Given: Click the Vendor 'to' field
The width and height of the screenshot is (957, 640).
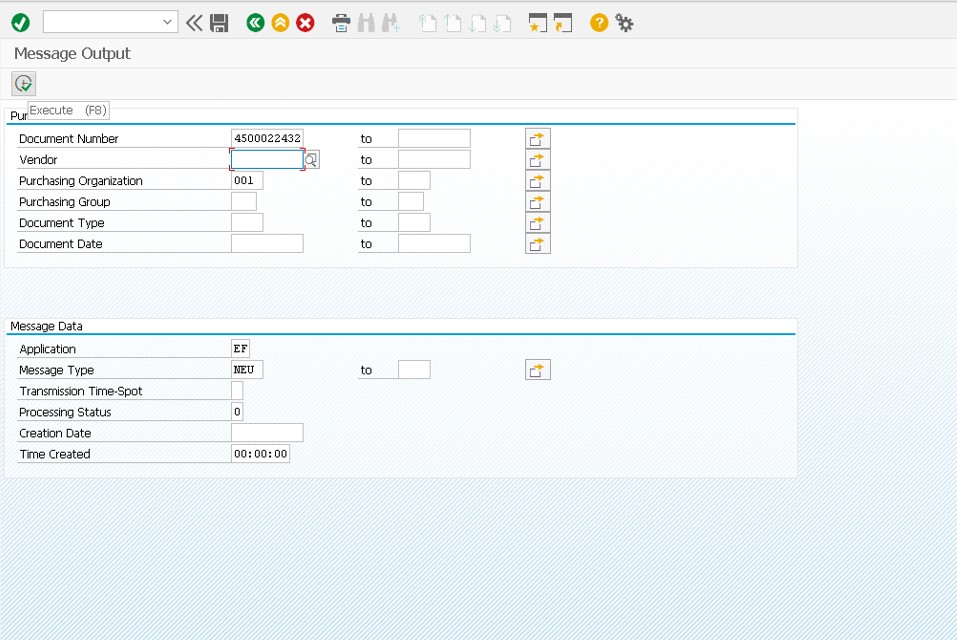Looking at the screenshot, I should [434, 160].
